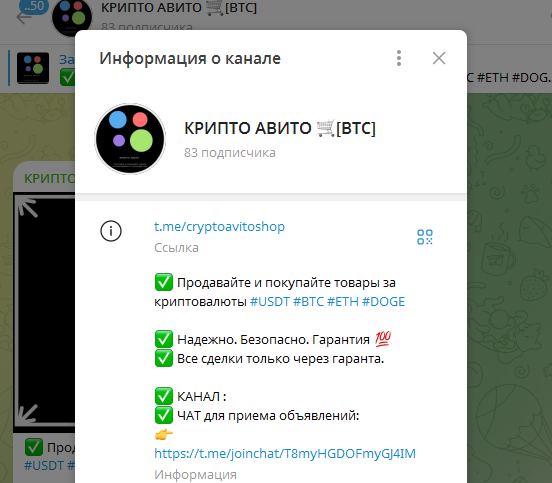
Task: Click the pinned message thumbnail in the background chat
Action: [33, 68]
